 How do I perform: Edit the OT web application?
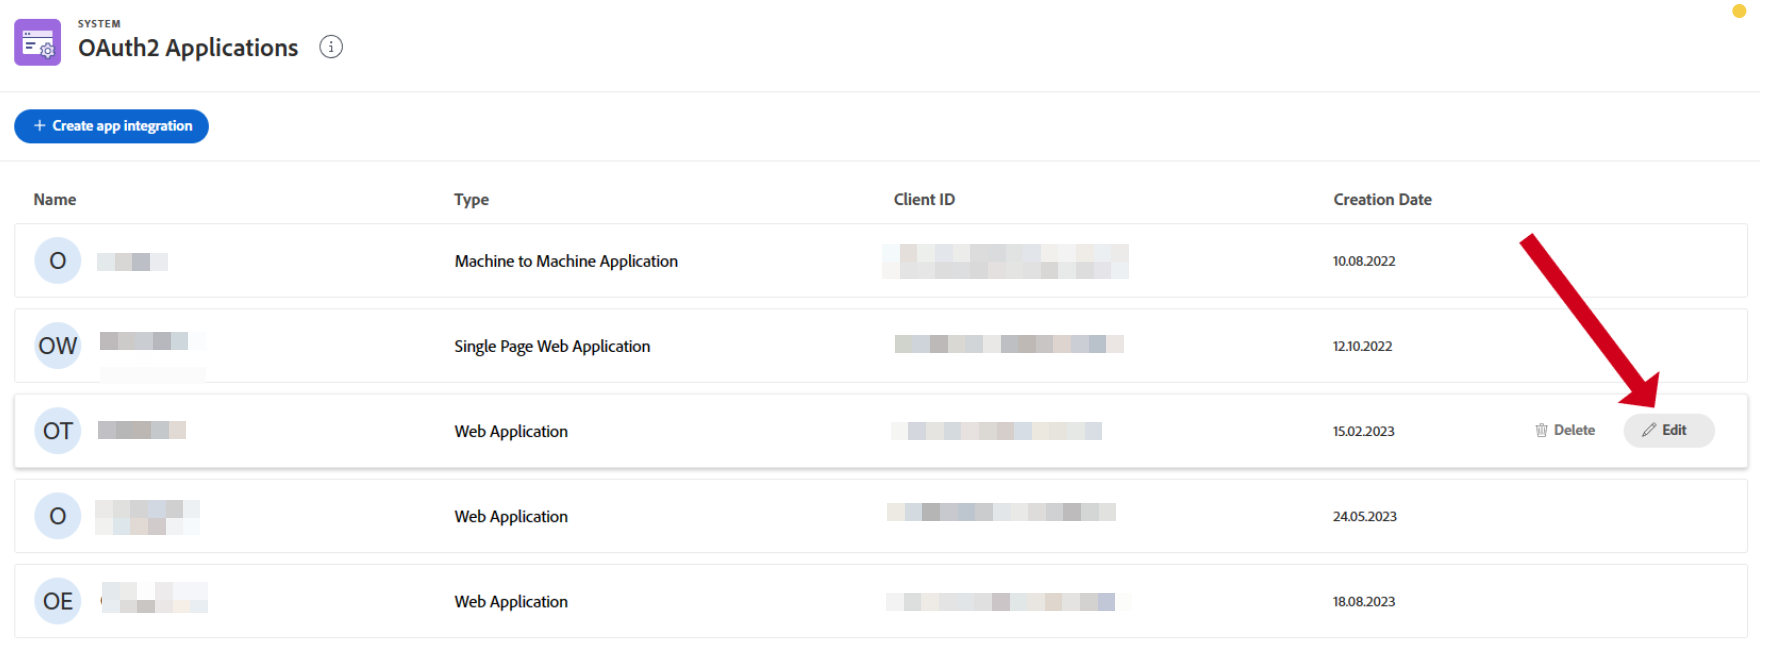point(1668,430)
